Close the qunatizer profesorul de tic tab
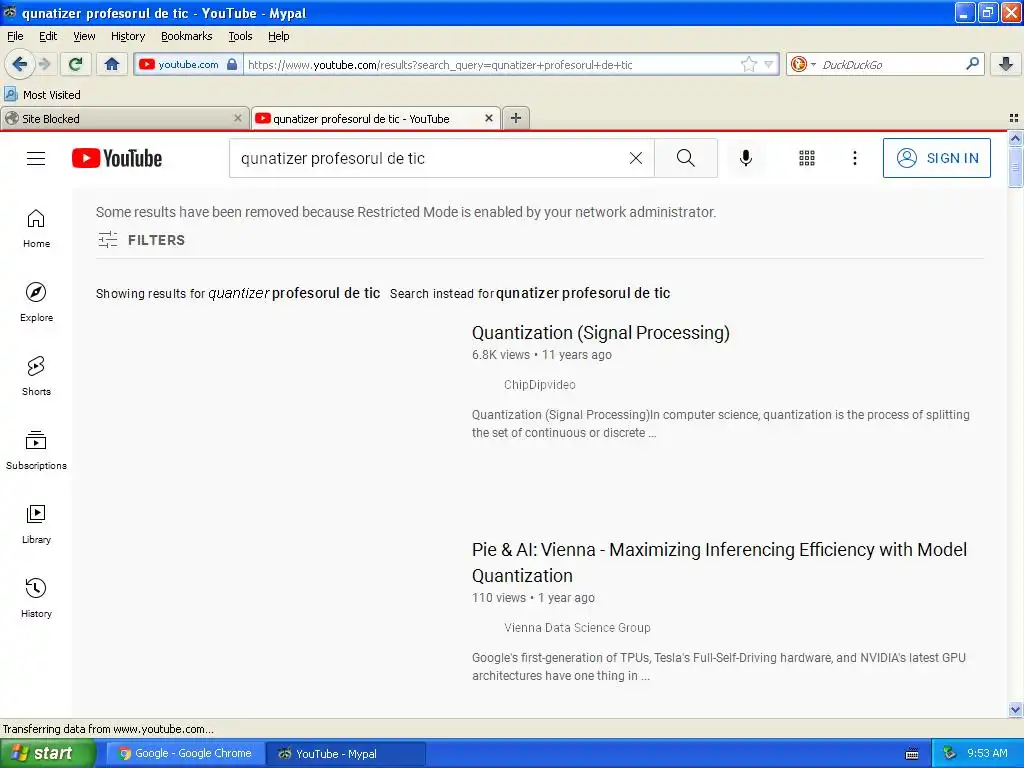Viewport: 1024px width, 768px height. pos(488,118)
